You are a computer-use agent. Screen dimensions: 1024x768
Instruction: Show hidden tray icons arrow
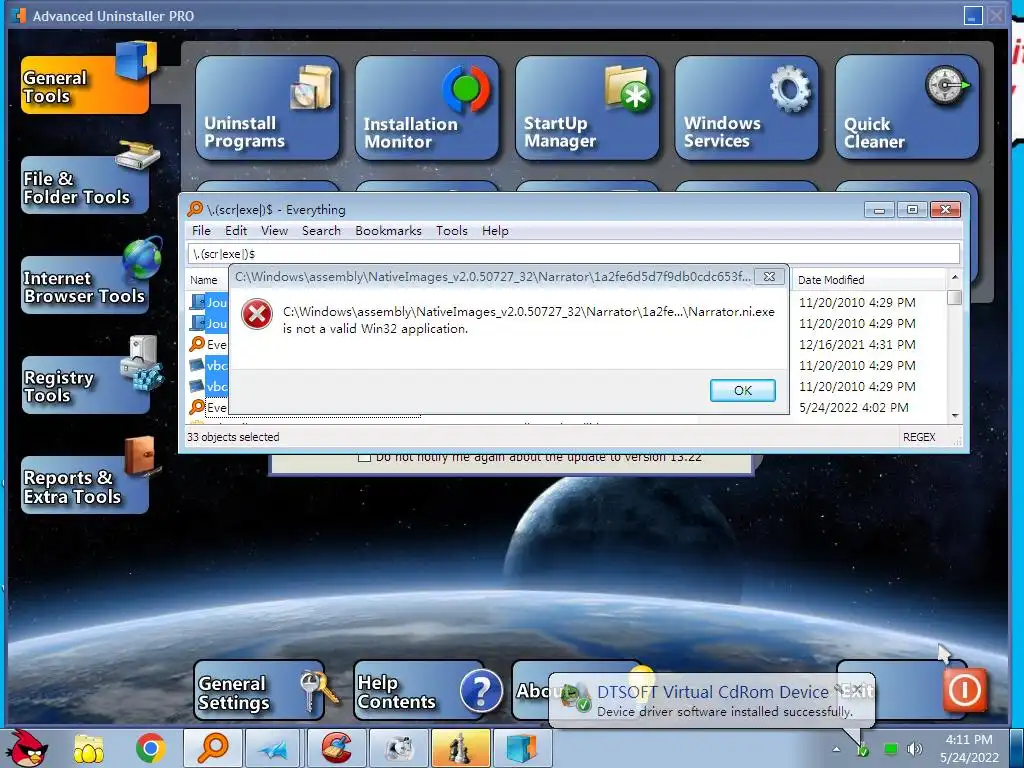(x=836, y=749)
